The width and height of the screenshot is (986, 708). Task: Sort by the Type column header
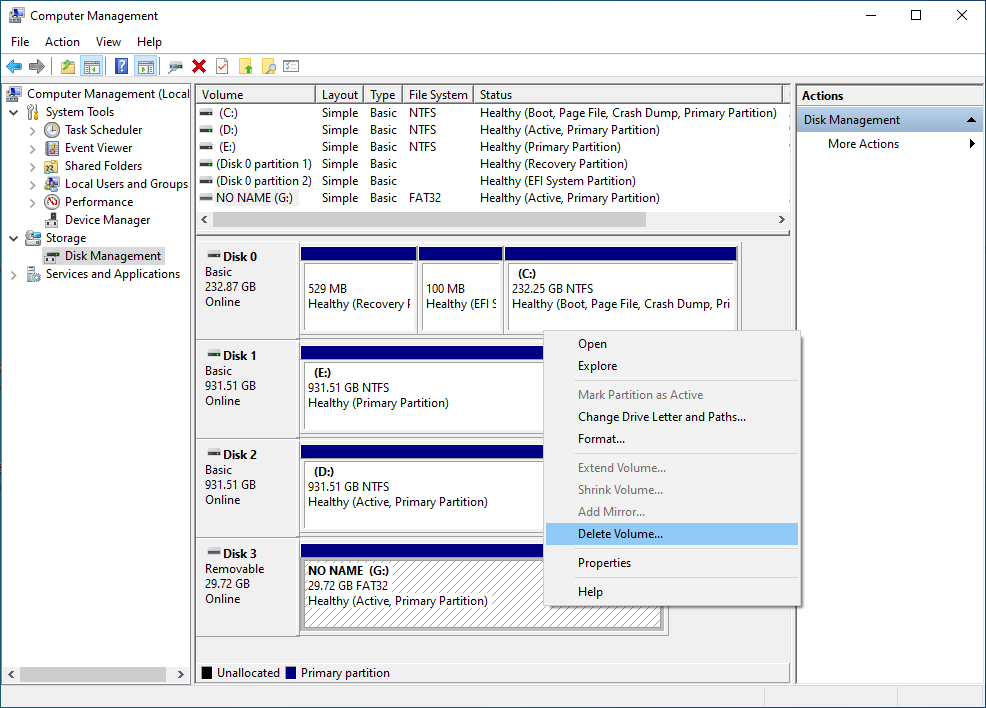[382, 94]
